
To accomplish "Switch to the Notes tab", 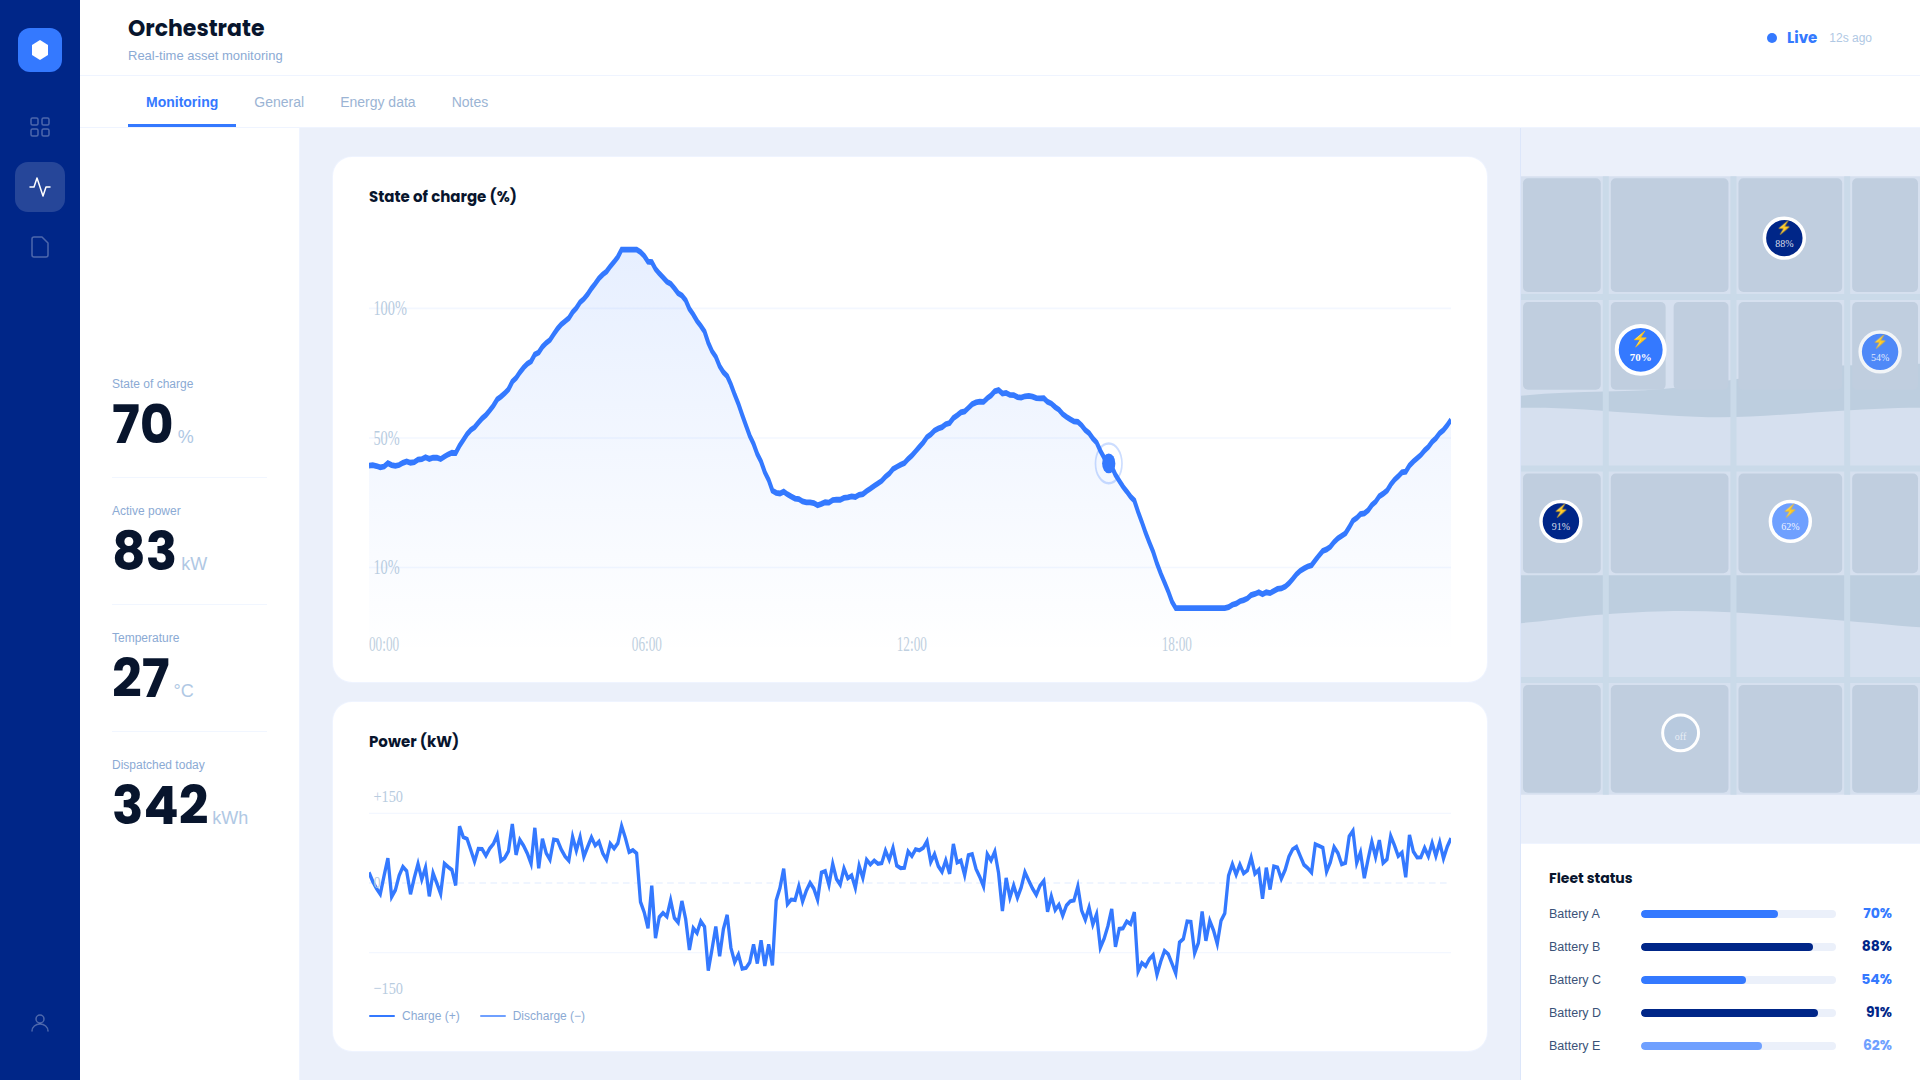I will tap(470, 102).
